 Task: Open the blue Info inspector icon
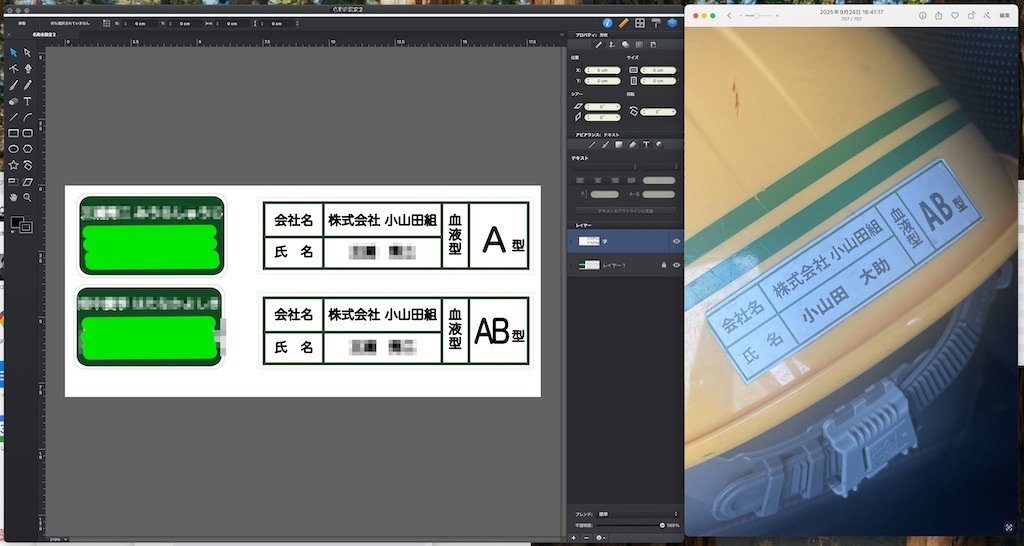(607, 23)
